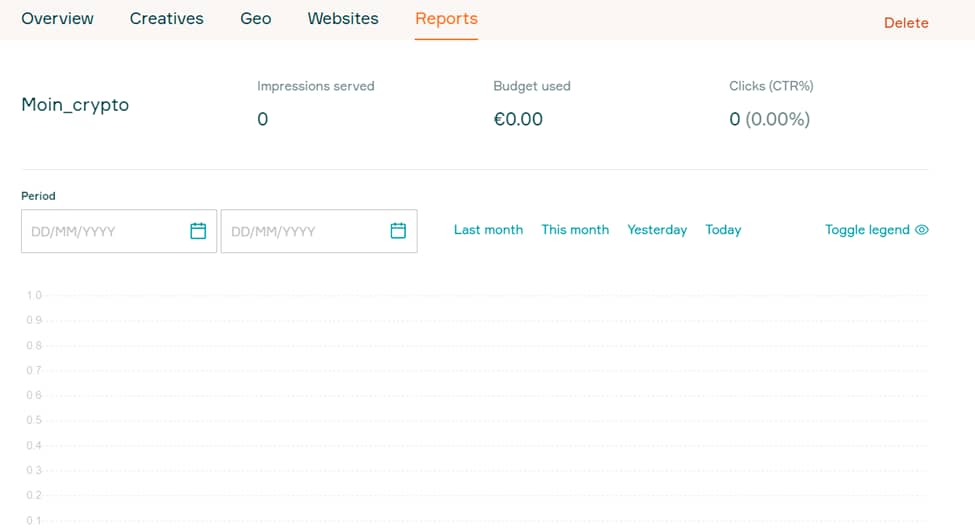Switch to the Overview tab

(57, 19)
